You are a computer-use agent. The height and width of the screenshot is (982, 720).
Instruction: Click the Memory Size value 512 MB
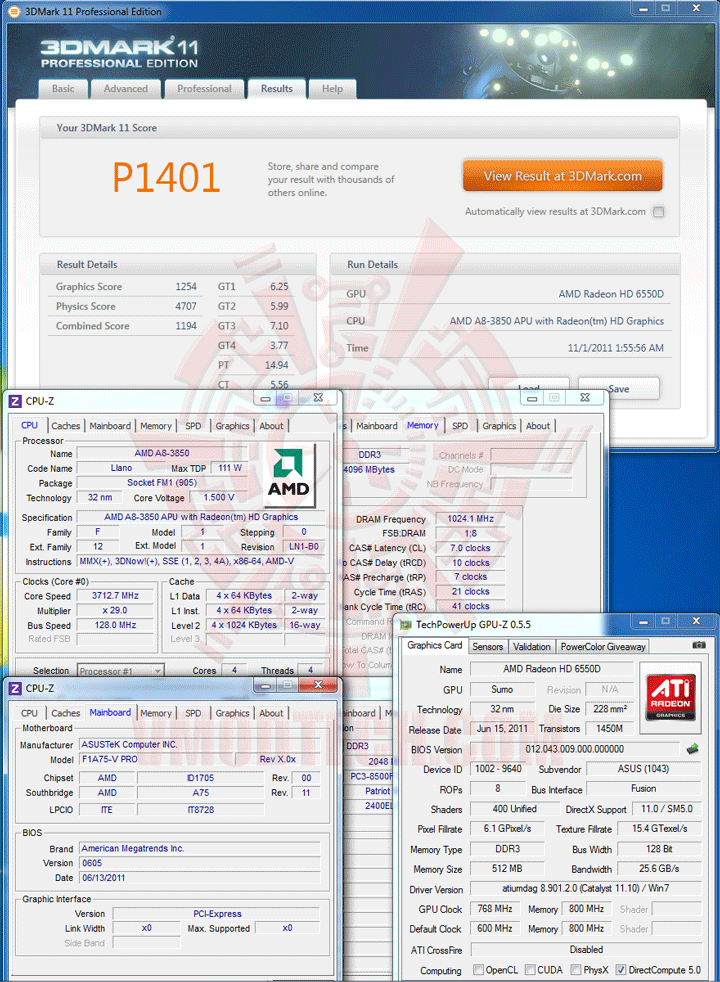(x=507, y=869)
